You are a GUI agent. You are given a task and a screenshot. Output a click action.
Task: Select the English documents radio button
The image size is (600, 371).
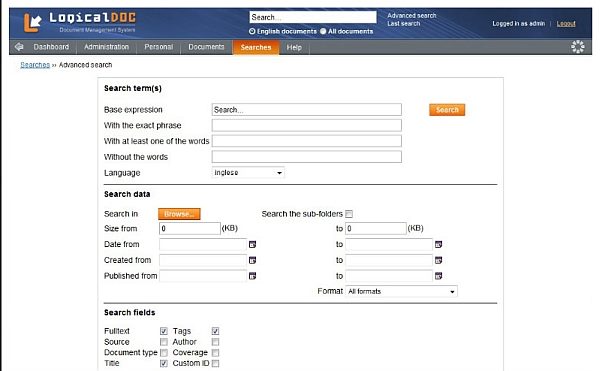pyautogui.click(x=252, y=31)
